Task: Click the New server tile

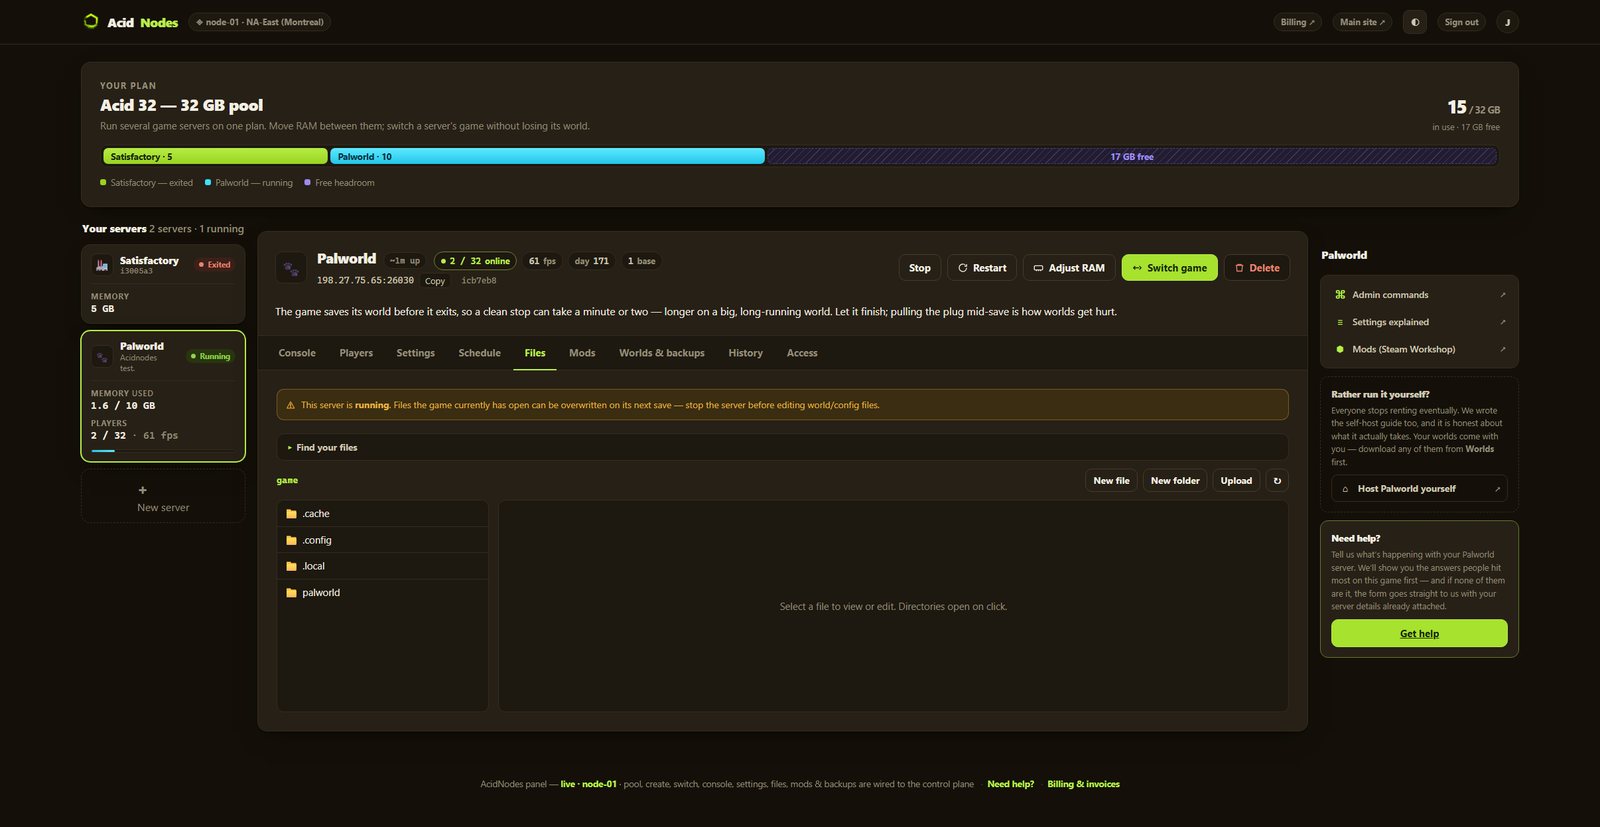Action: point(163,497)
